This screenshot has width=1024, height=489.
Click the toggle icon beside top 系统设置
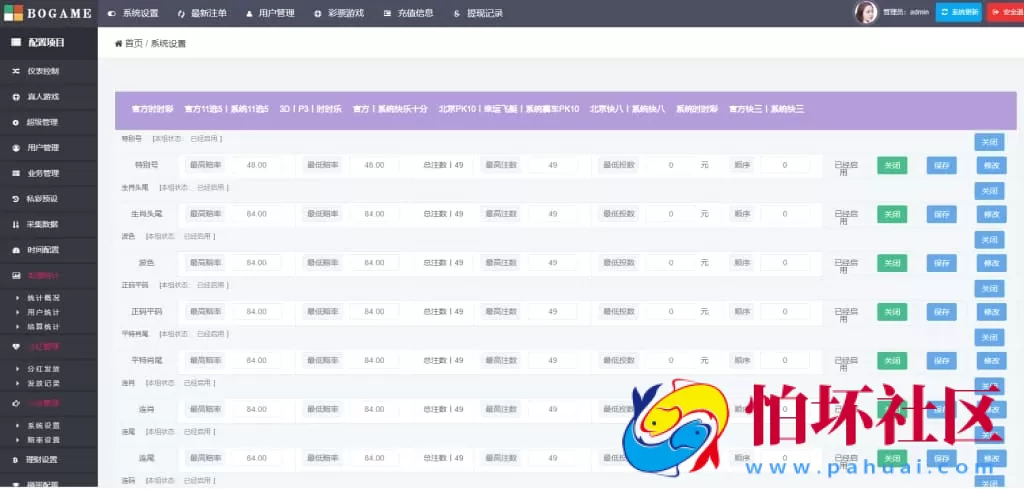pyautogui.click(x=112, y=13)
